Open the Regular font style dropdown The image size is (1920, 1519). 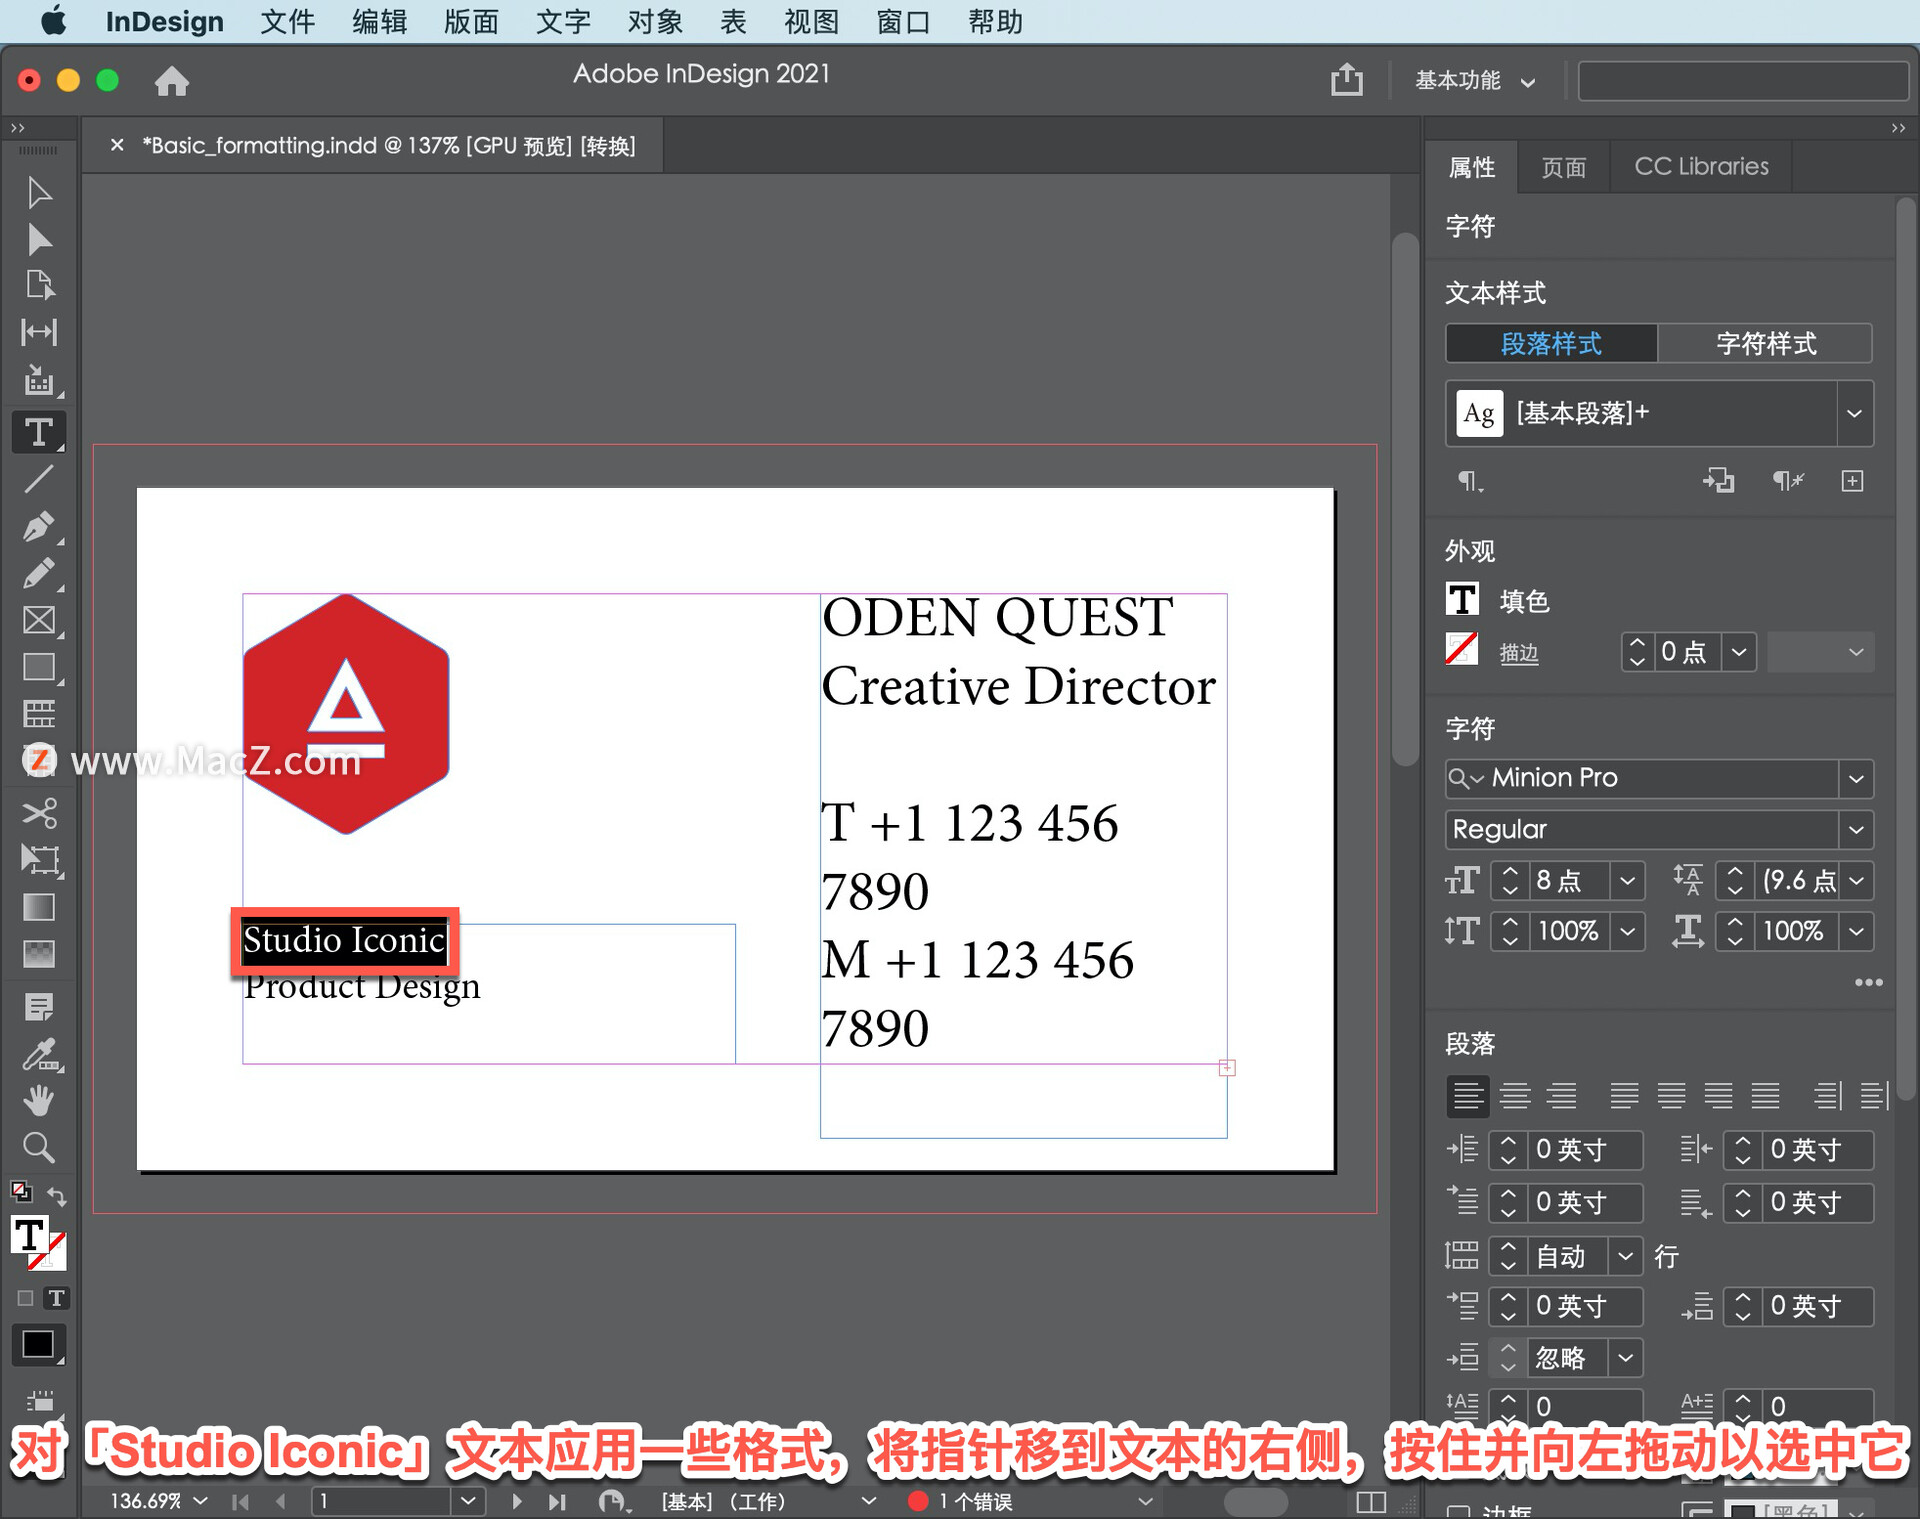point(1857,829)
